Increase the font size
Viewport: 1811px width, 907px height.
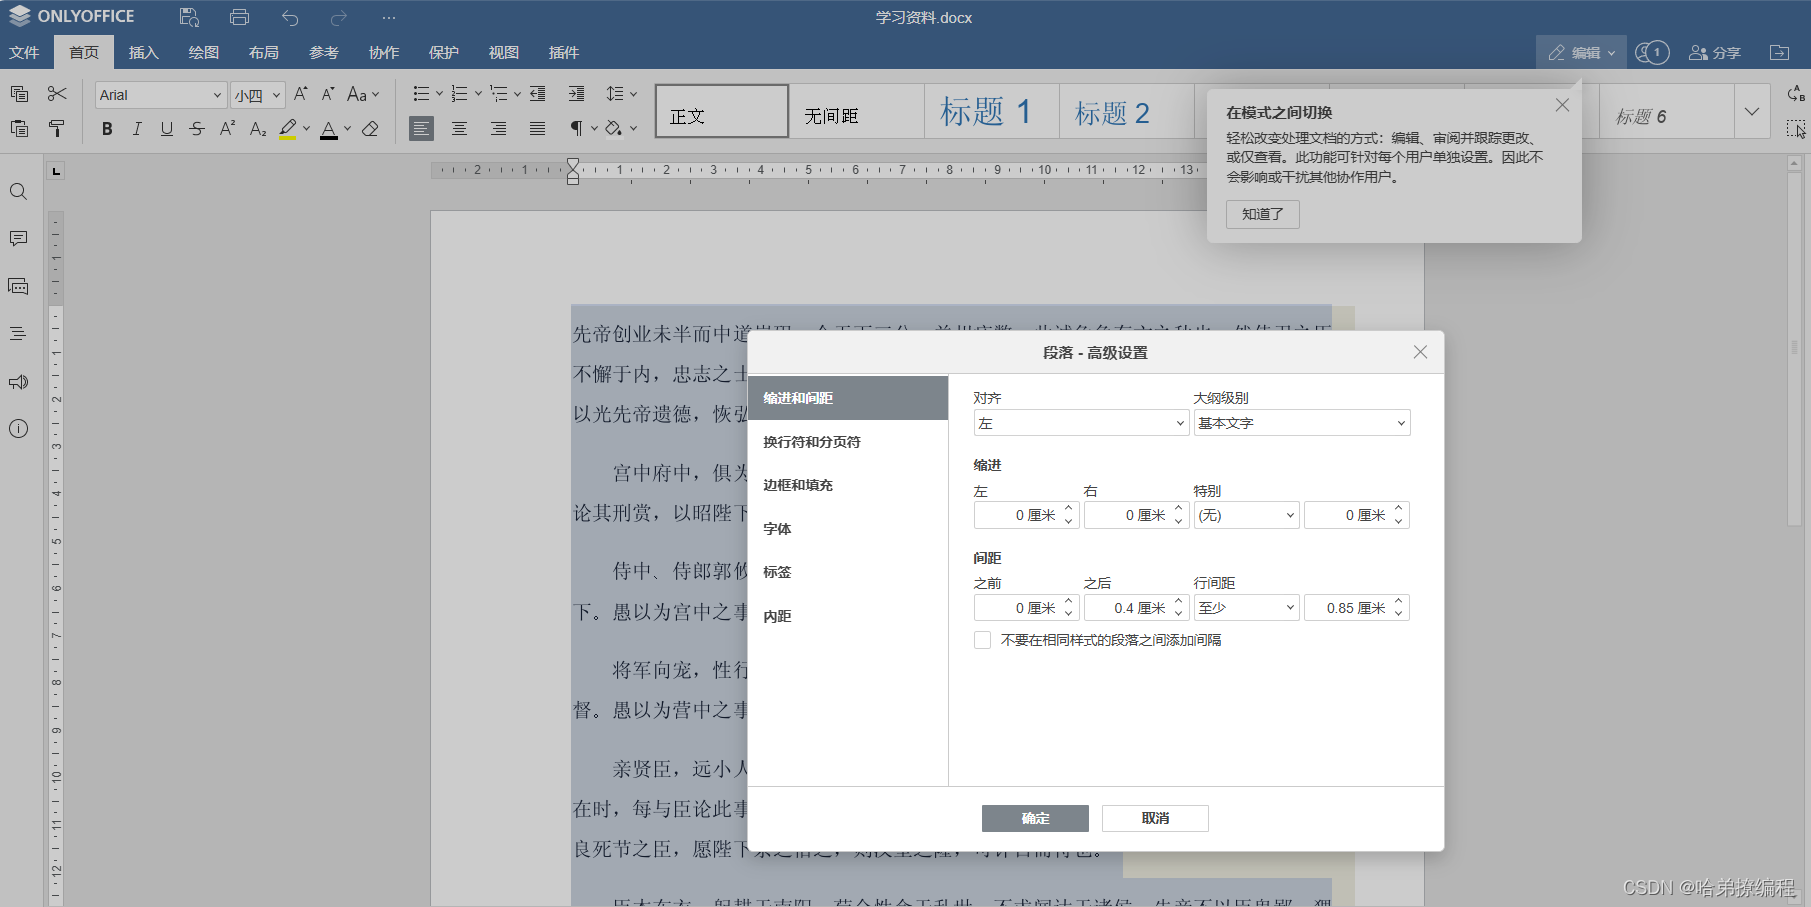pos(300,94)
